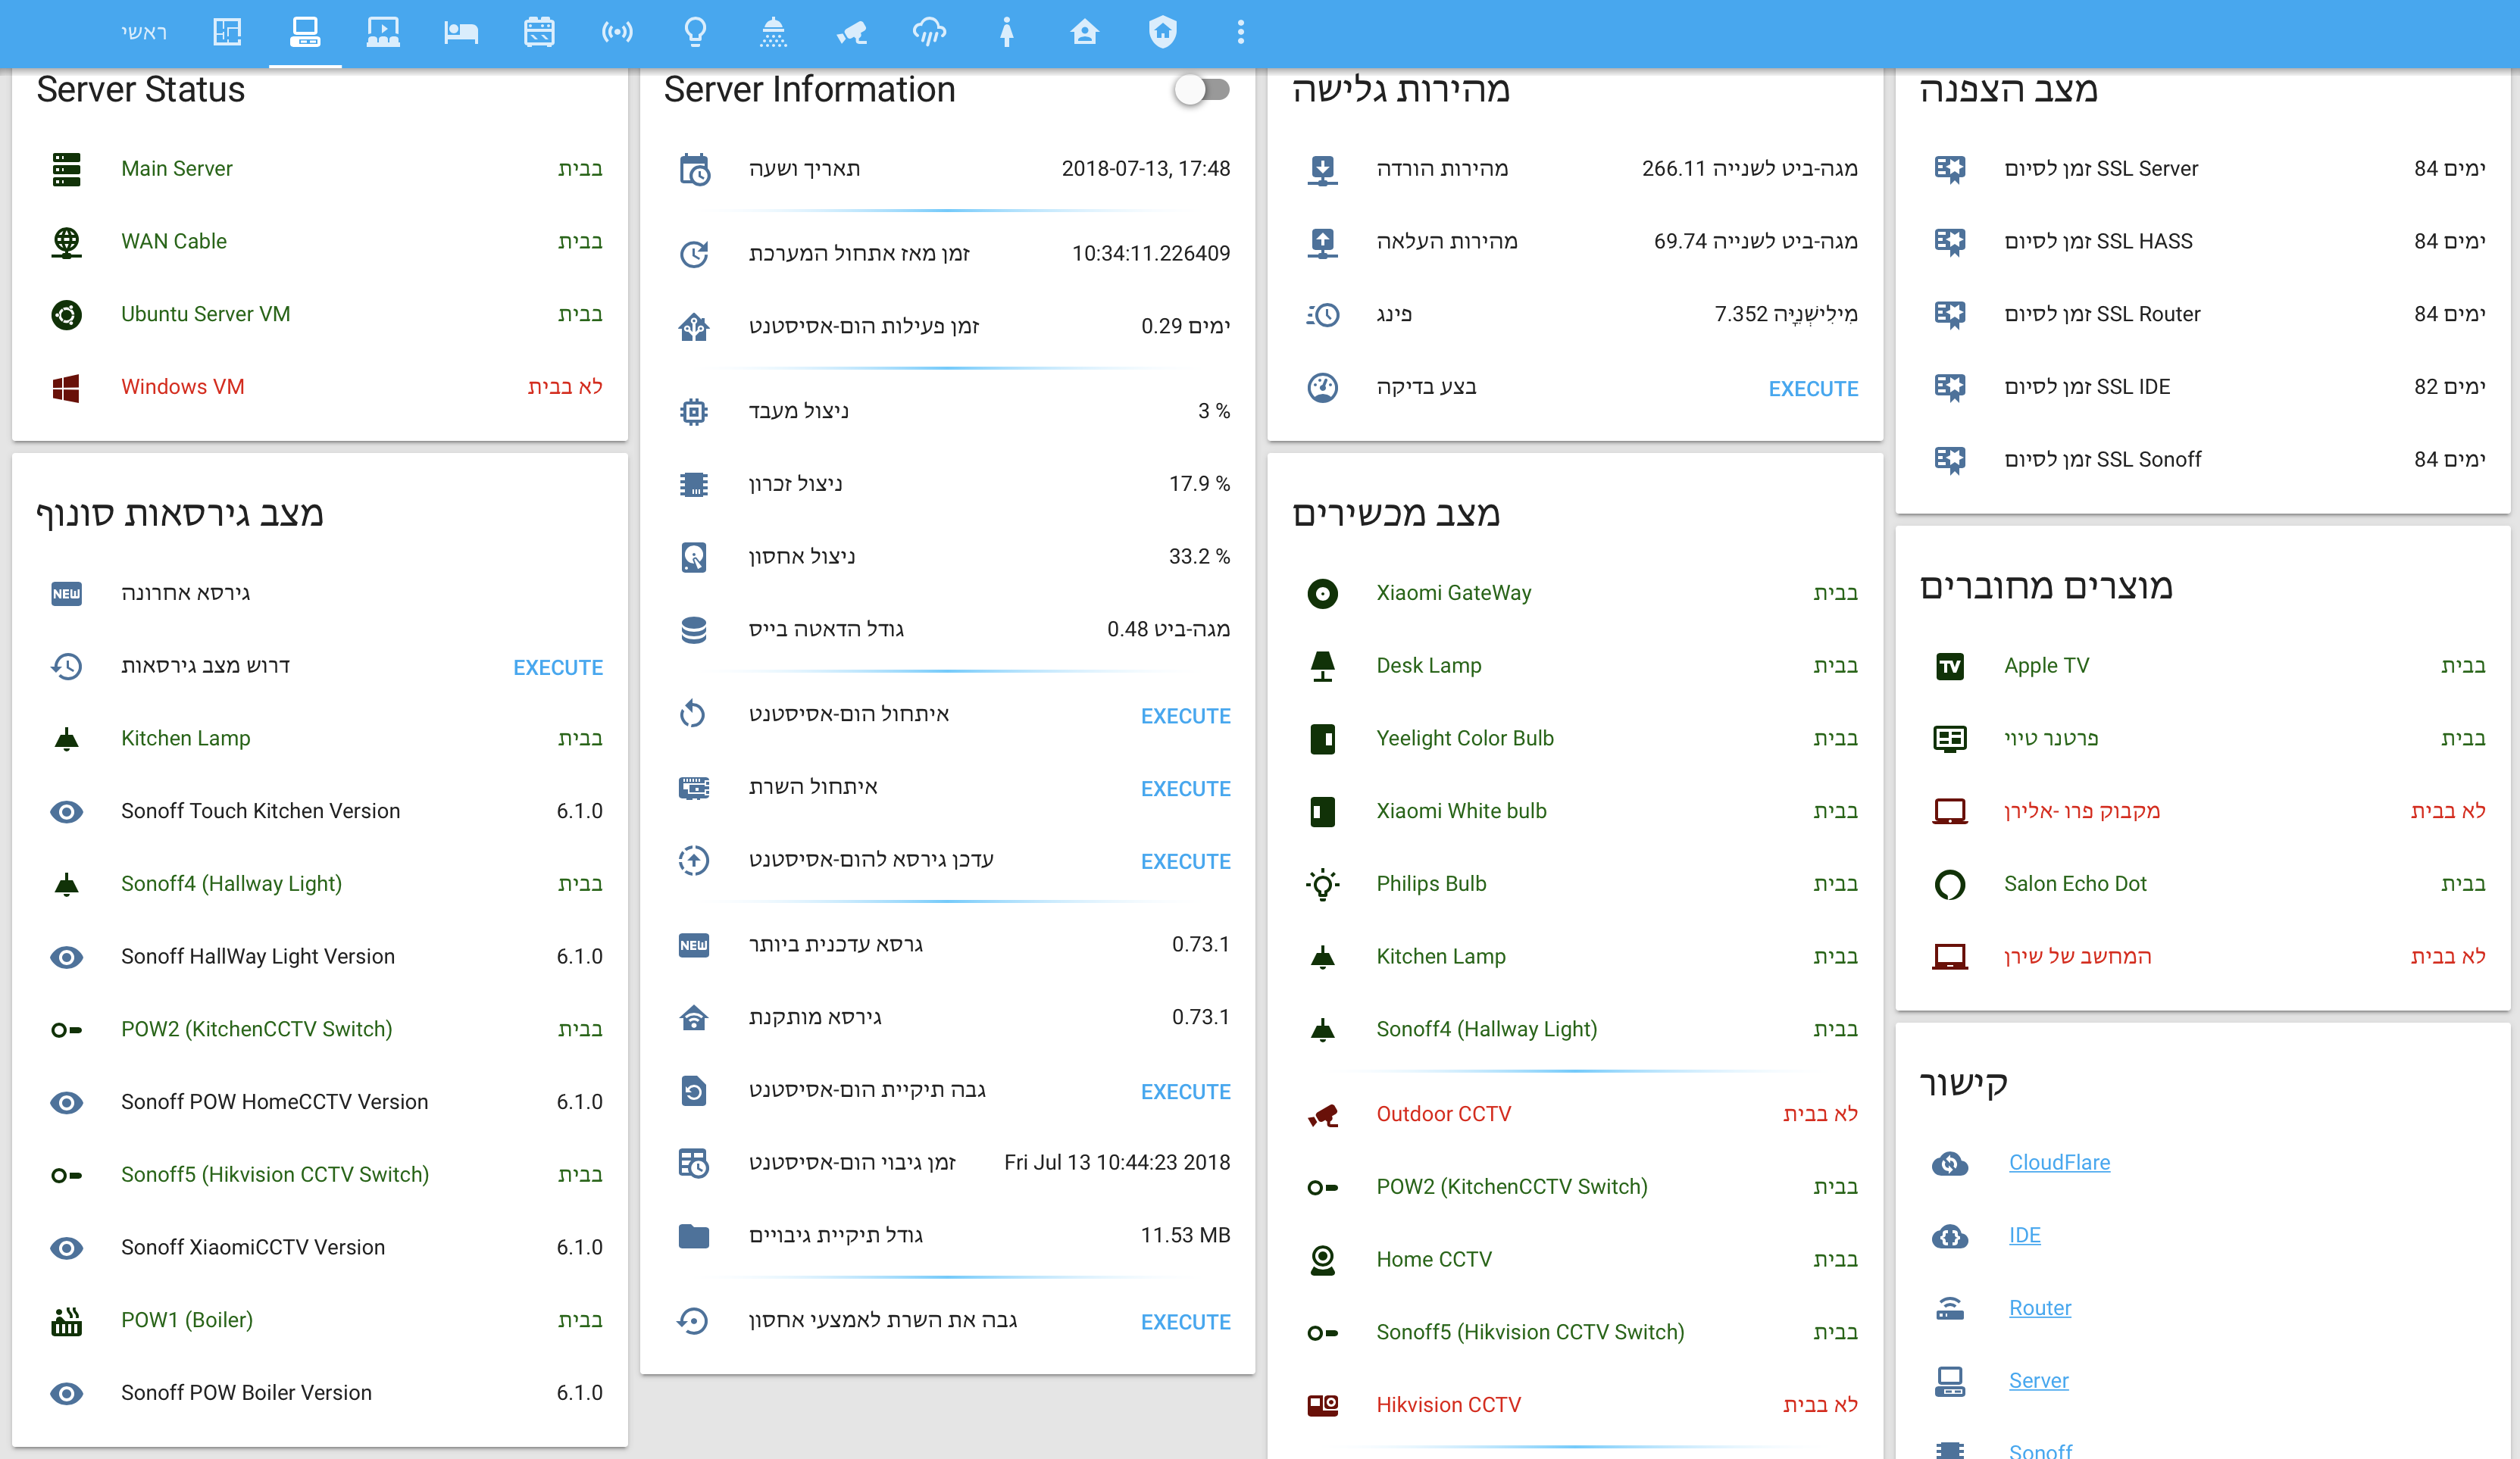Screen dimensions: 2520x1459
Task: Click the Apple TV connected product entry
Action: click(2046, 666)
